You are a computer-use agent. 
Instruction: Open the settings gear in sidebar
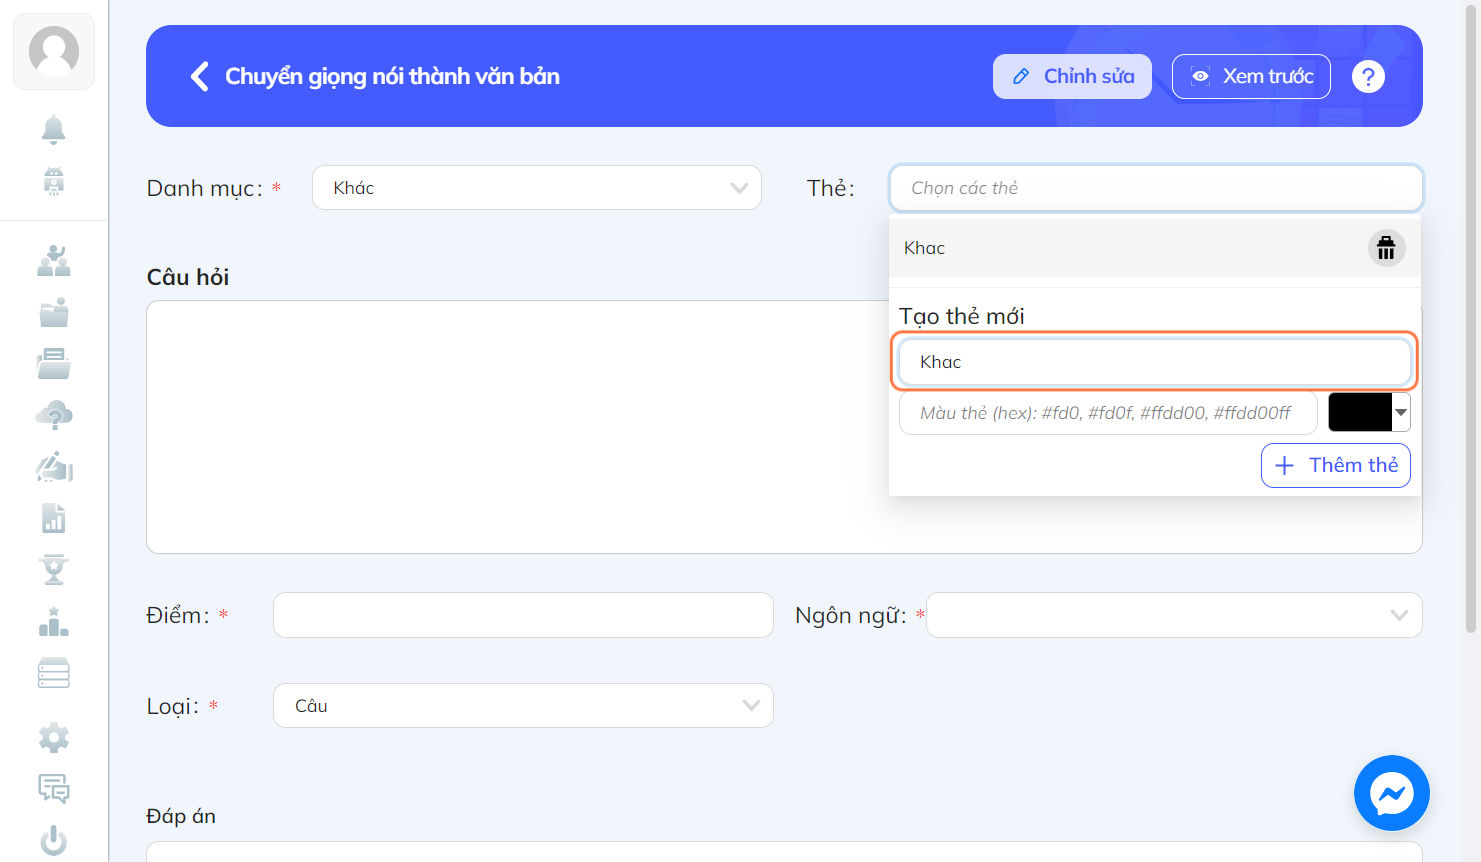[54, 738]
